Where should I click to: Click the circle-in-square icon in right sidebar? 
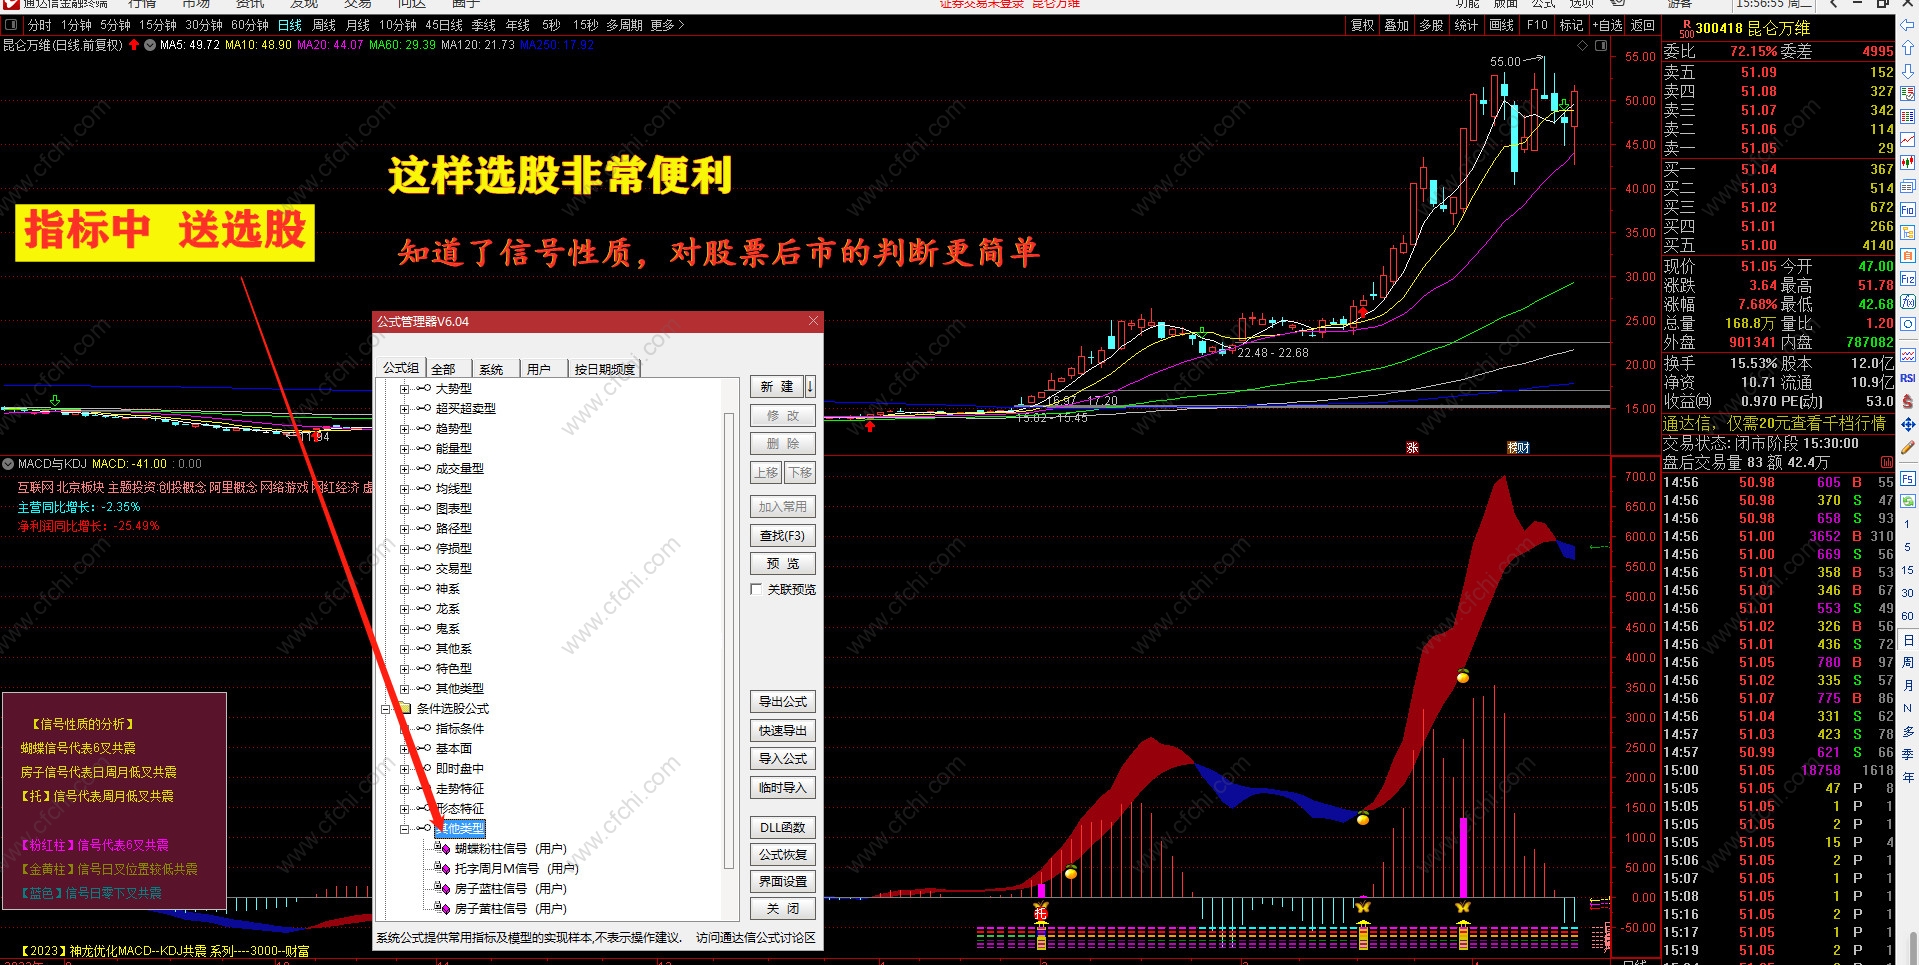(x=1908, y=325)
